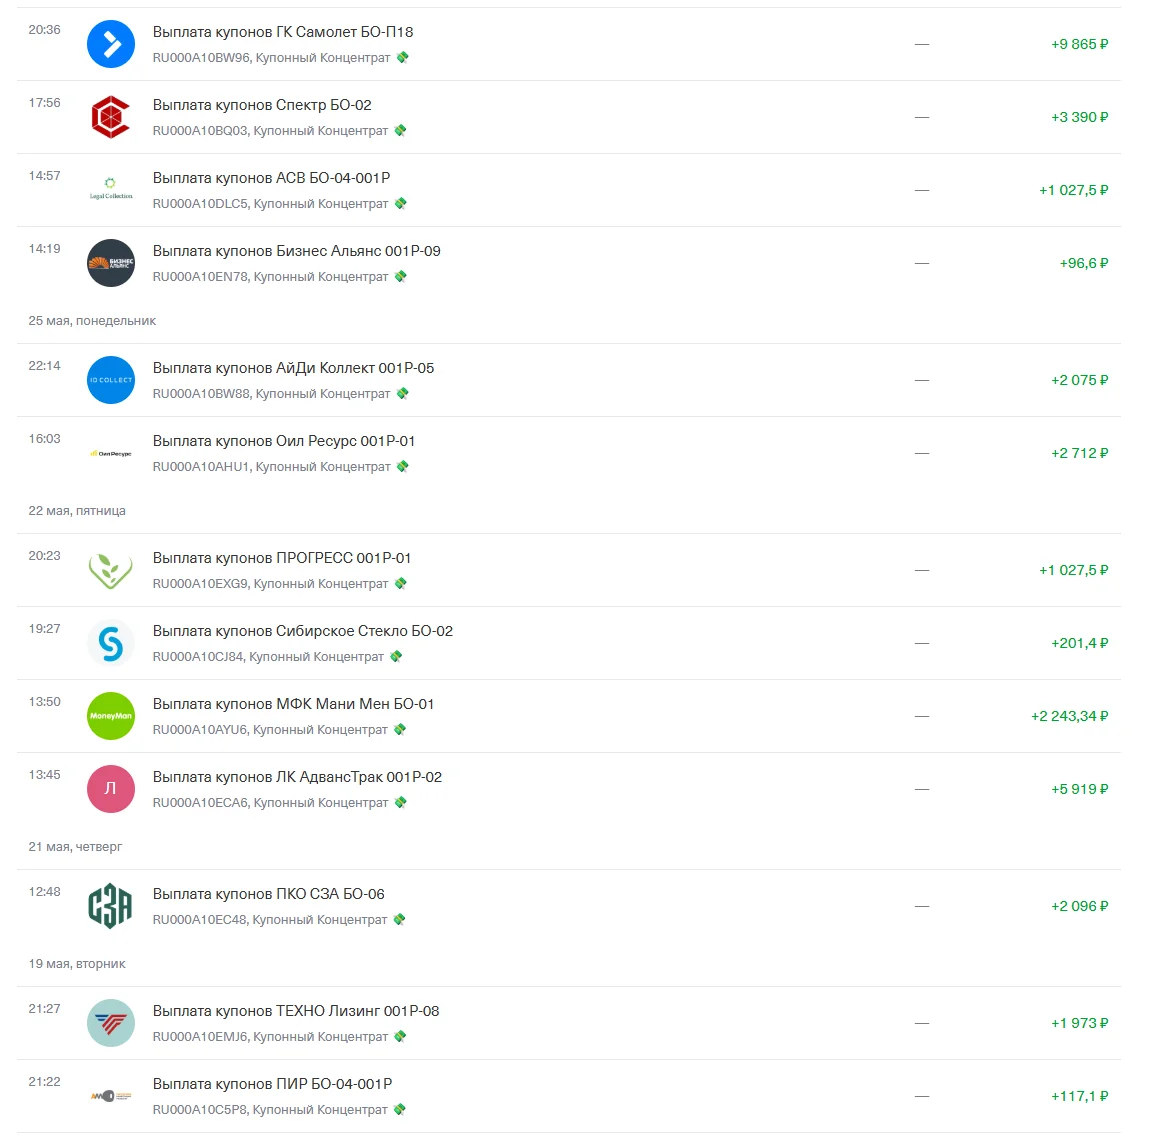Click the amount +201,4 ₽
Image resolution: width=1152 pixels, height=1136 pixels.
1079,643
